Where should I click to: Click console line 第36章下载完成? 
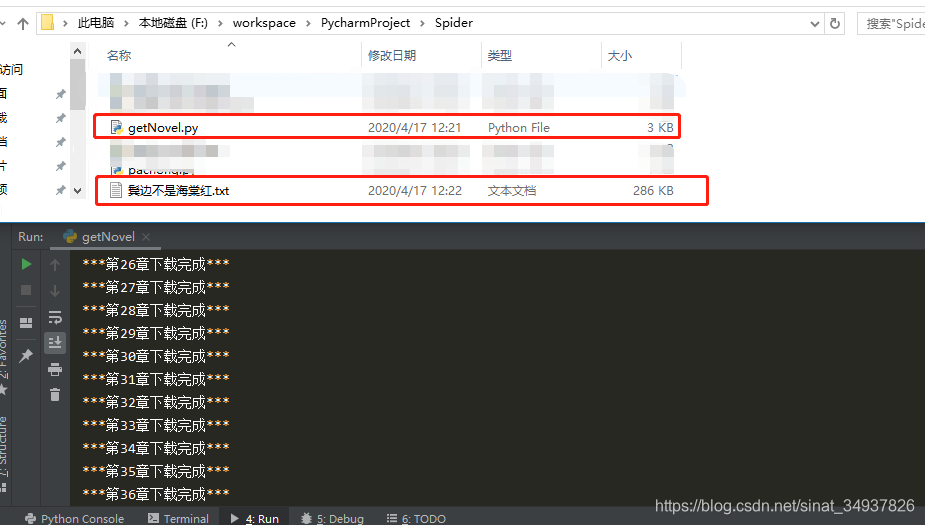(x=156, y=494)
